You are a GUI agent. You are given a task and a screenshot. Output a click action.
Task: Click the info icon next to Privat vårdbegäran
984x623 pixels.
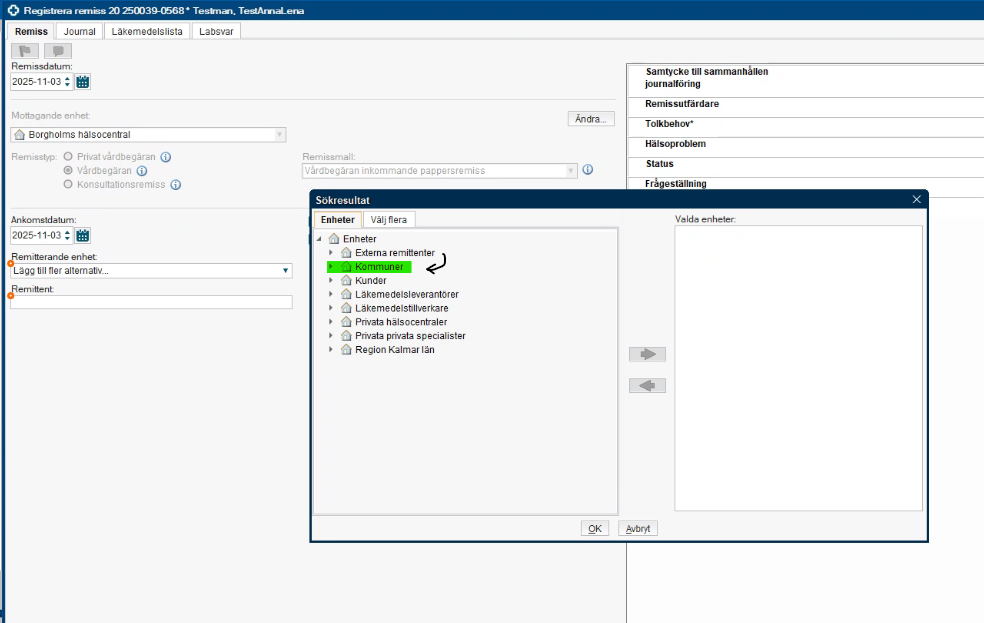tap(166, 157)
